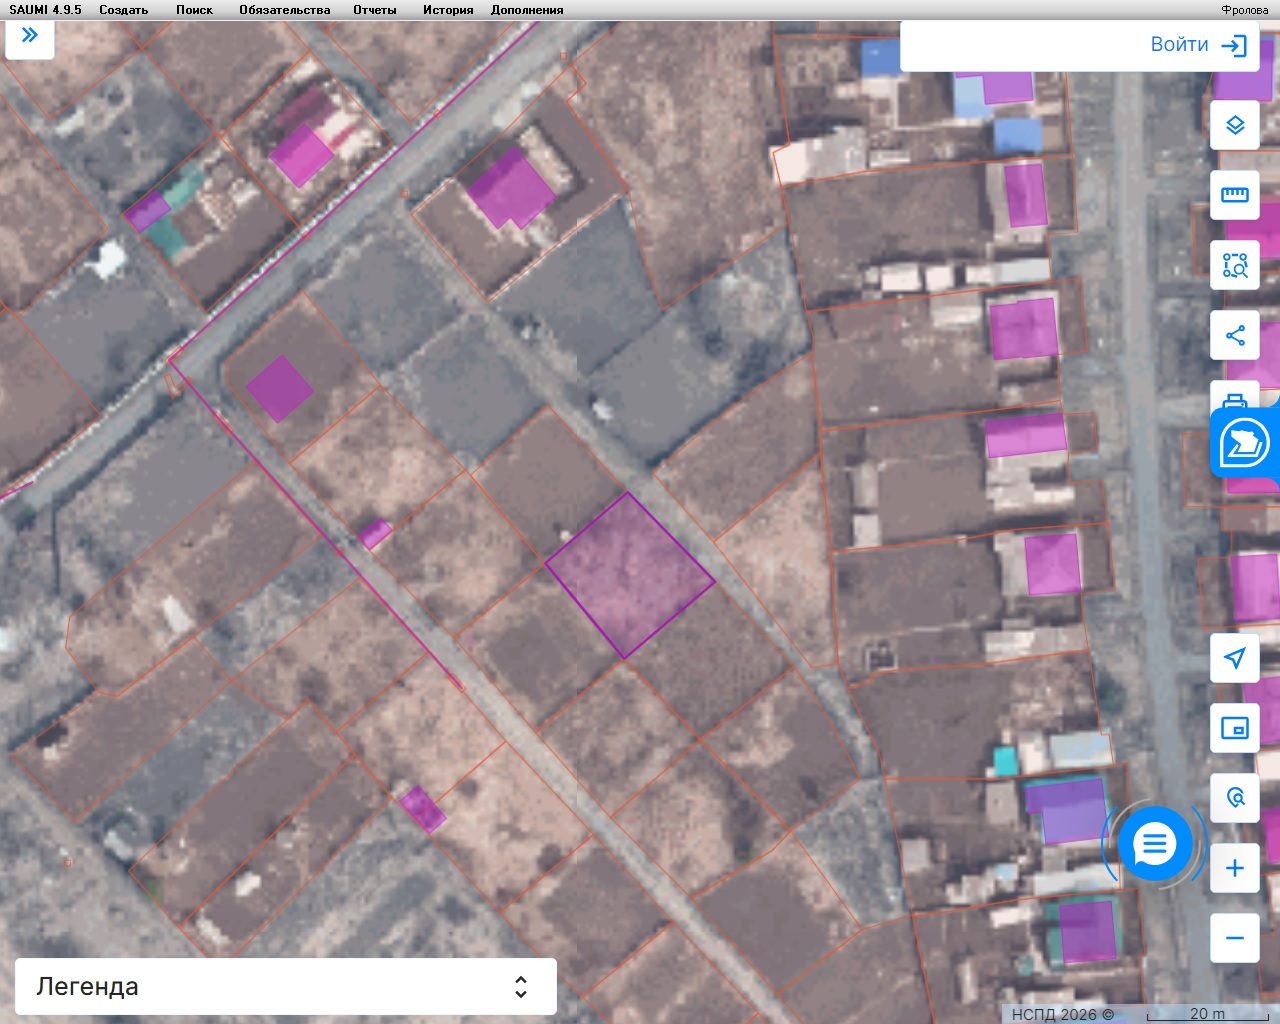The height and width of the screenshot is (1024, 1280).
Task: Open the map layers panel
Action: [1235, 125]
